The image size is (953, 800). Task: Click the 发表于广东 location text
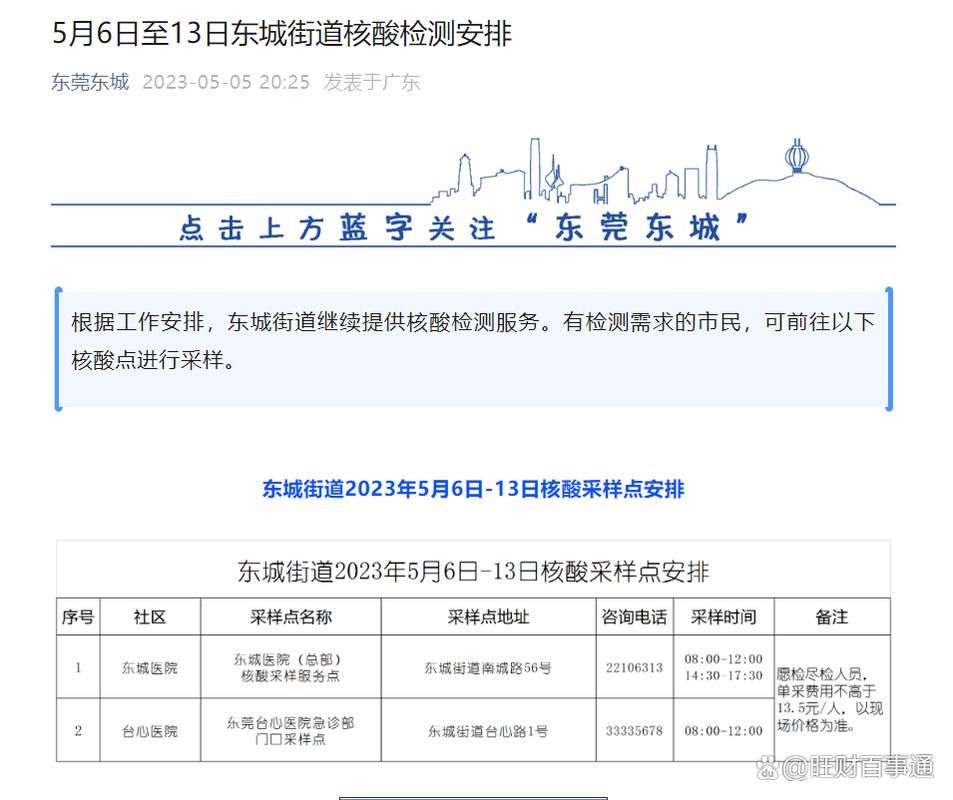click(x=371, y=82)
